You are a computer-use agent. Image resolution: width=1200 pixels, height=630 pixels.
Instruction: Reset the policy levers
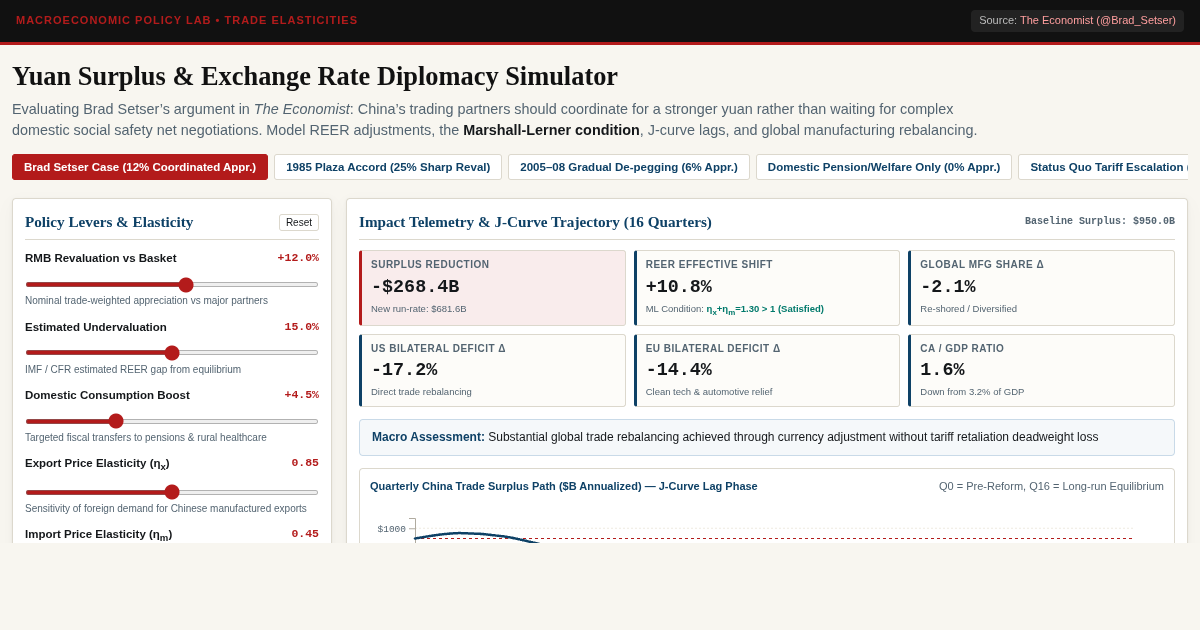point(299,222)
